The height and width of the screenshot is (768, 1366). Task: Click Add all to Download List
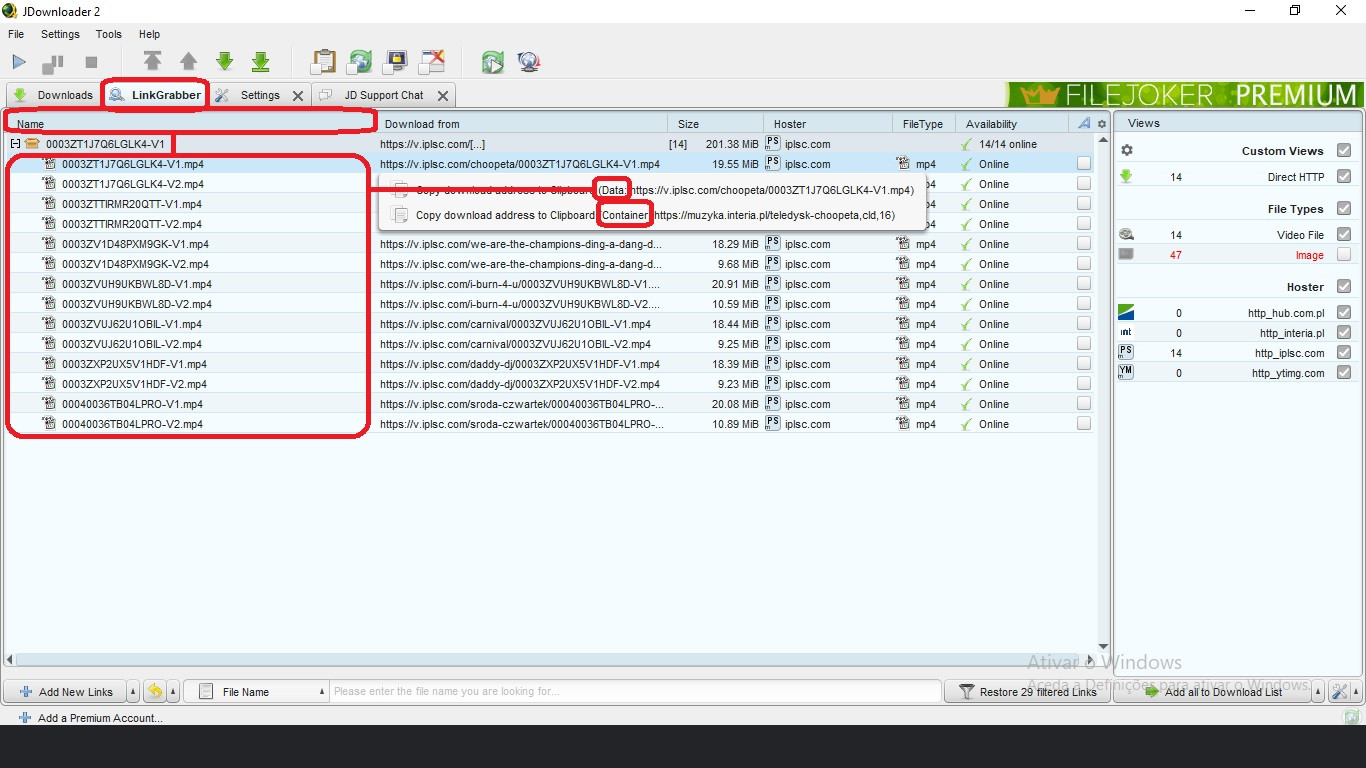(1213, 691)
